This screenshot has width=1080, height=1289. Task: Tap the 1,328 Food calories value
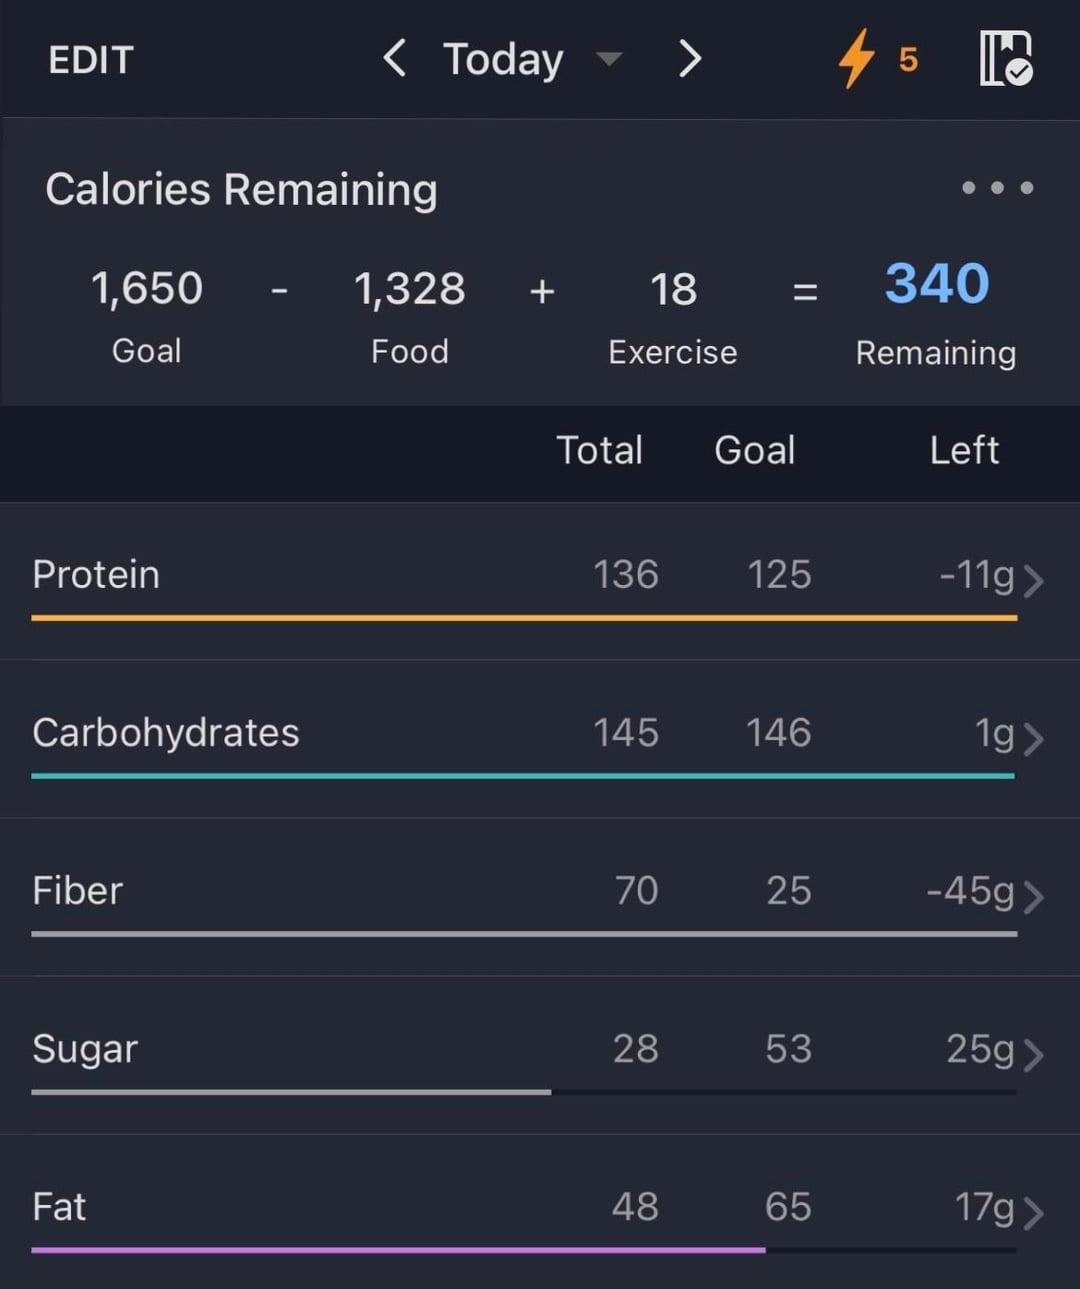410,289
